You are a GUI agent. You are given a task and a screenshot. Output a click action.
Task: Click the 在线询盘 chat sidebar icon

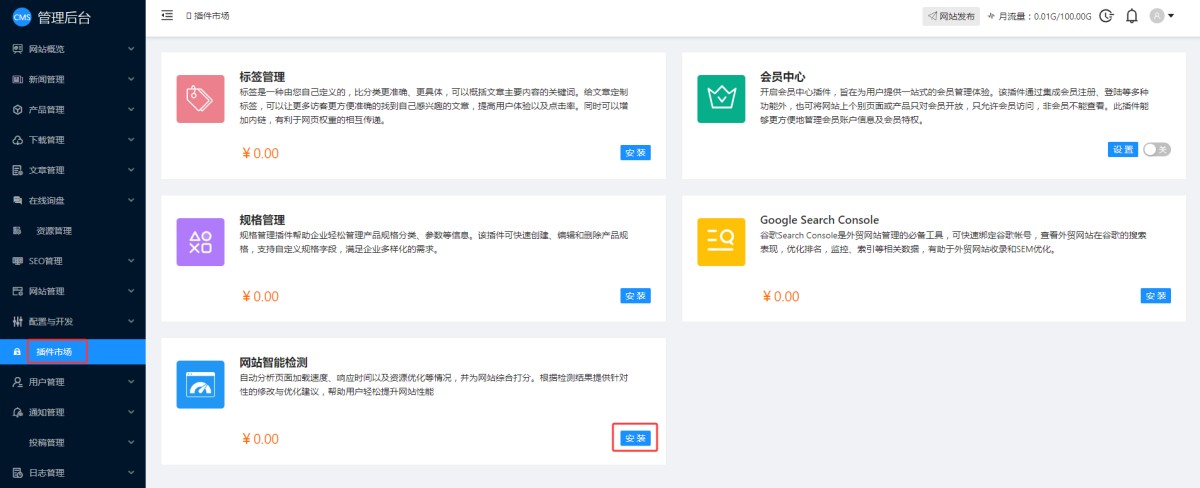click(17, 200)
